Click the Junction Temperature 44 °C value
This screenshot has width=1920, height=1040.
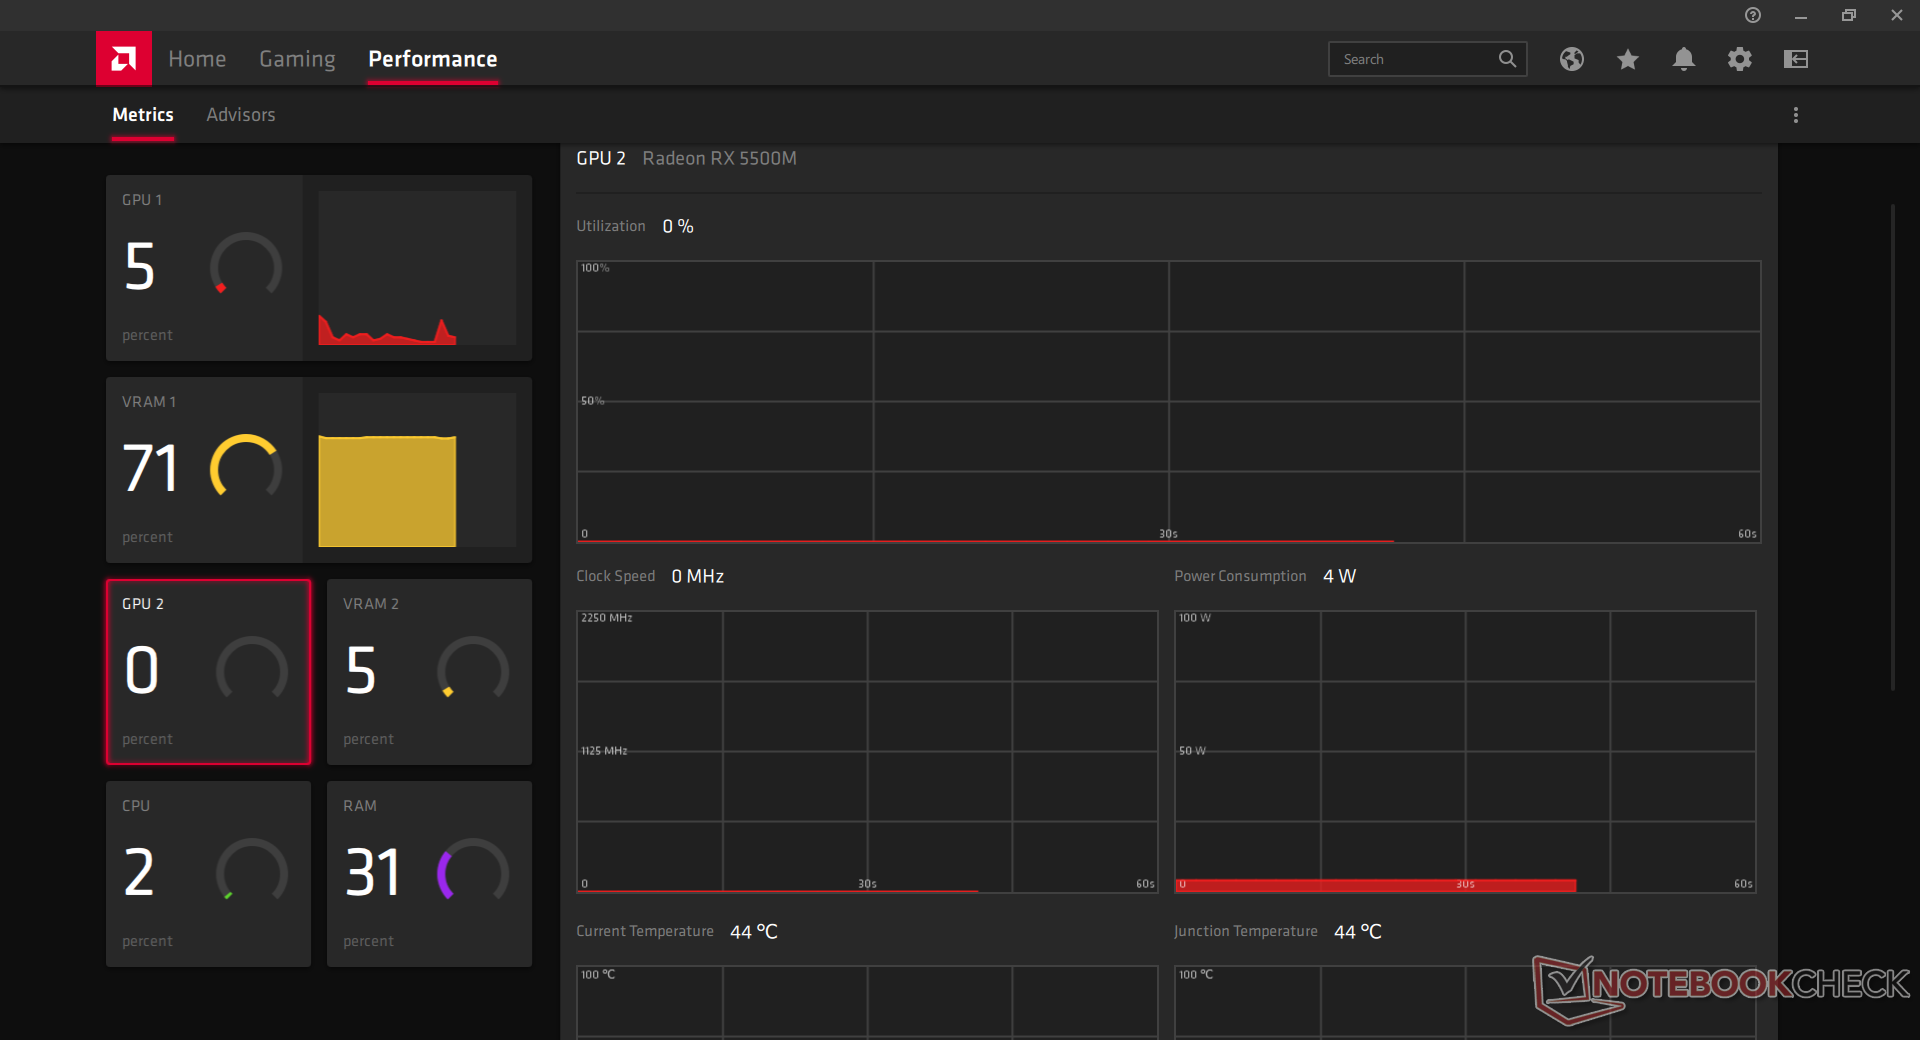[x=1358, y=932]
